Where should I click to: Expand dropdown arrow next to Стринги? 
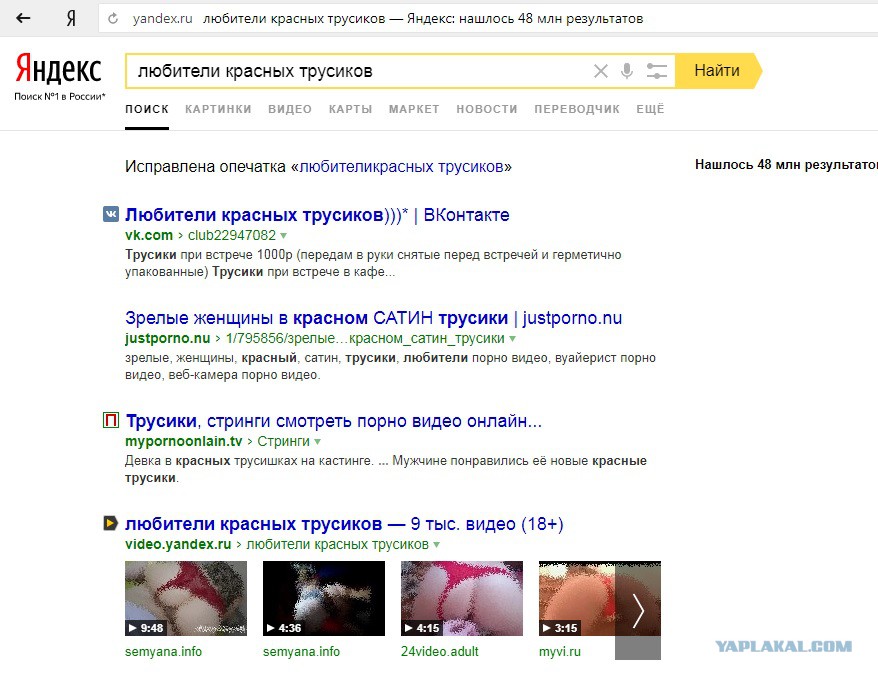pyautogui.click(x=317, y=442)
